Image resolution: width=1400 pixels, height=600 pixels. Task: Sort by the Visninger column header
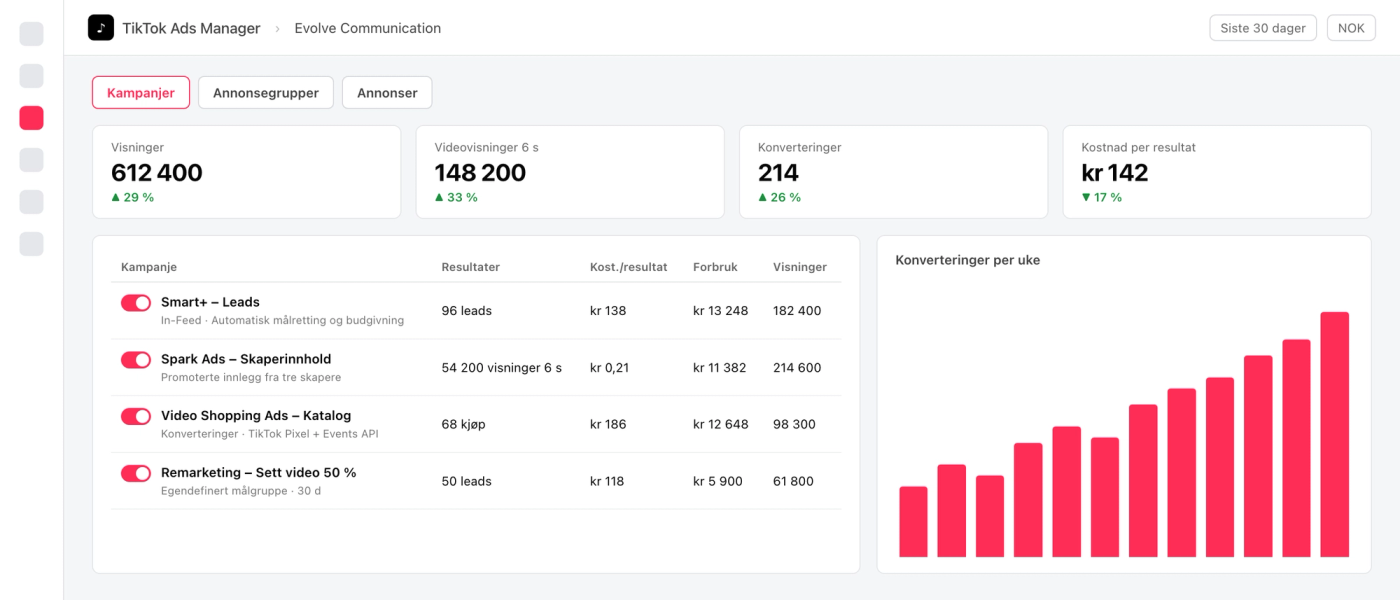pos(800,267)
